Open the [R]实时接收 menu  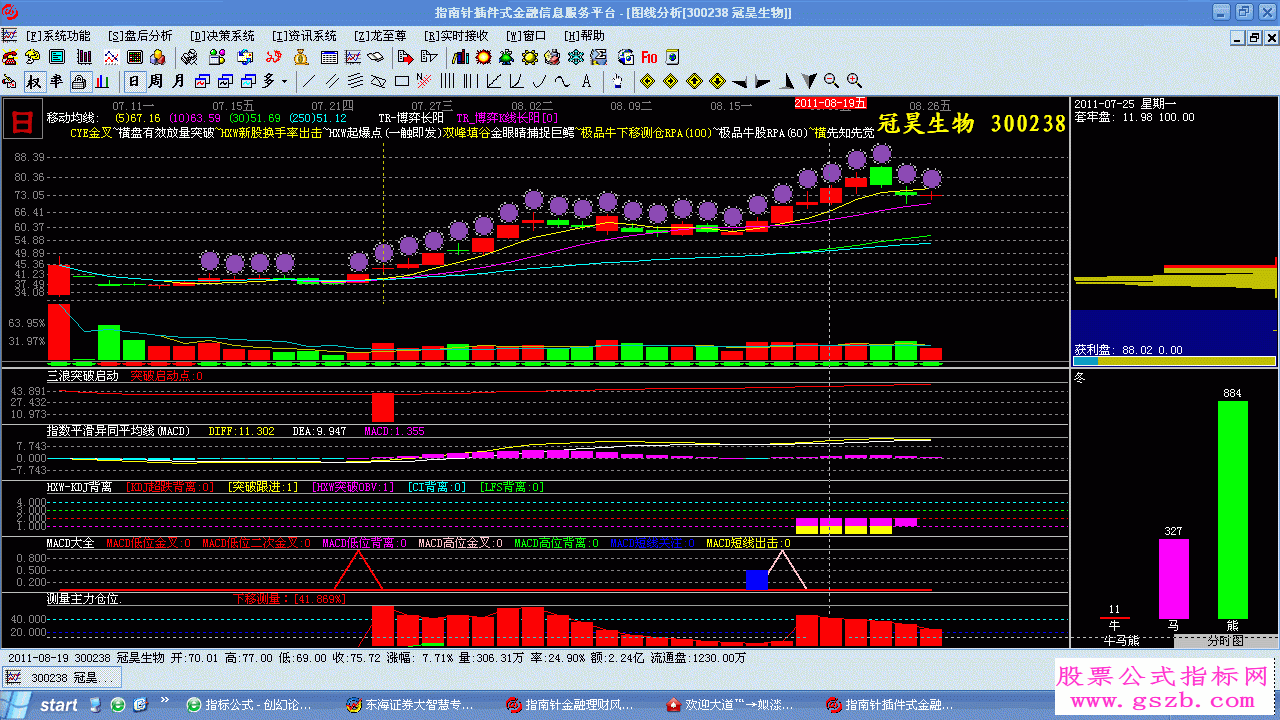(x=456, y=35)
